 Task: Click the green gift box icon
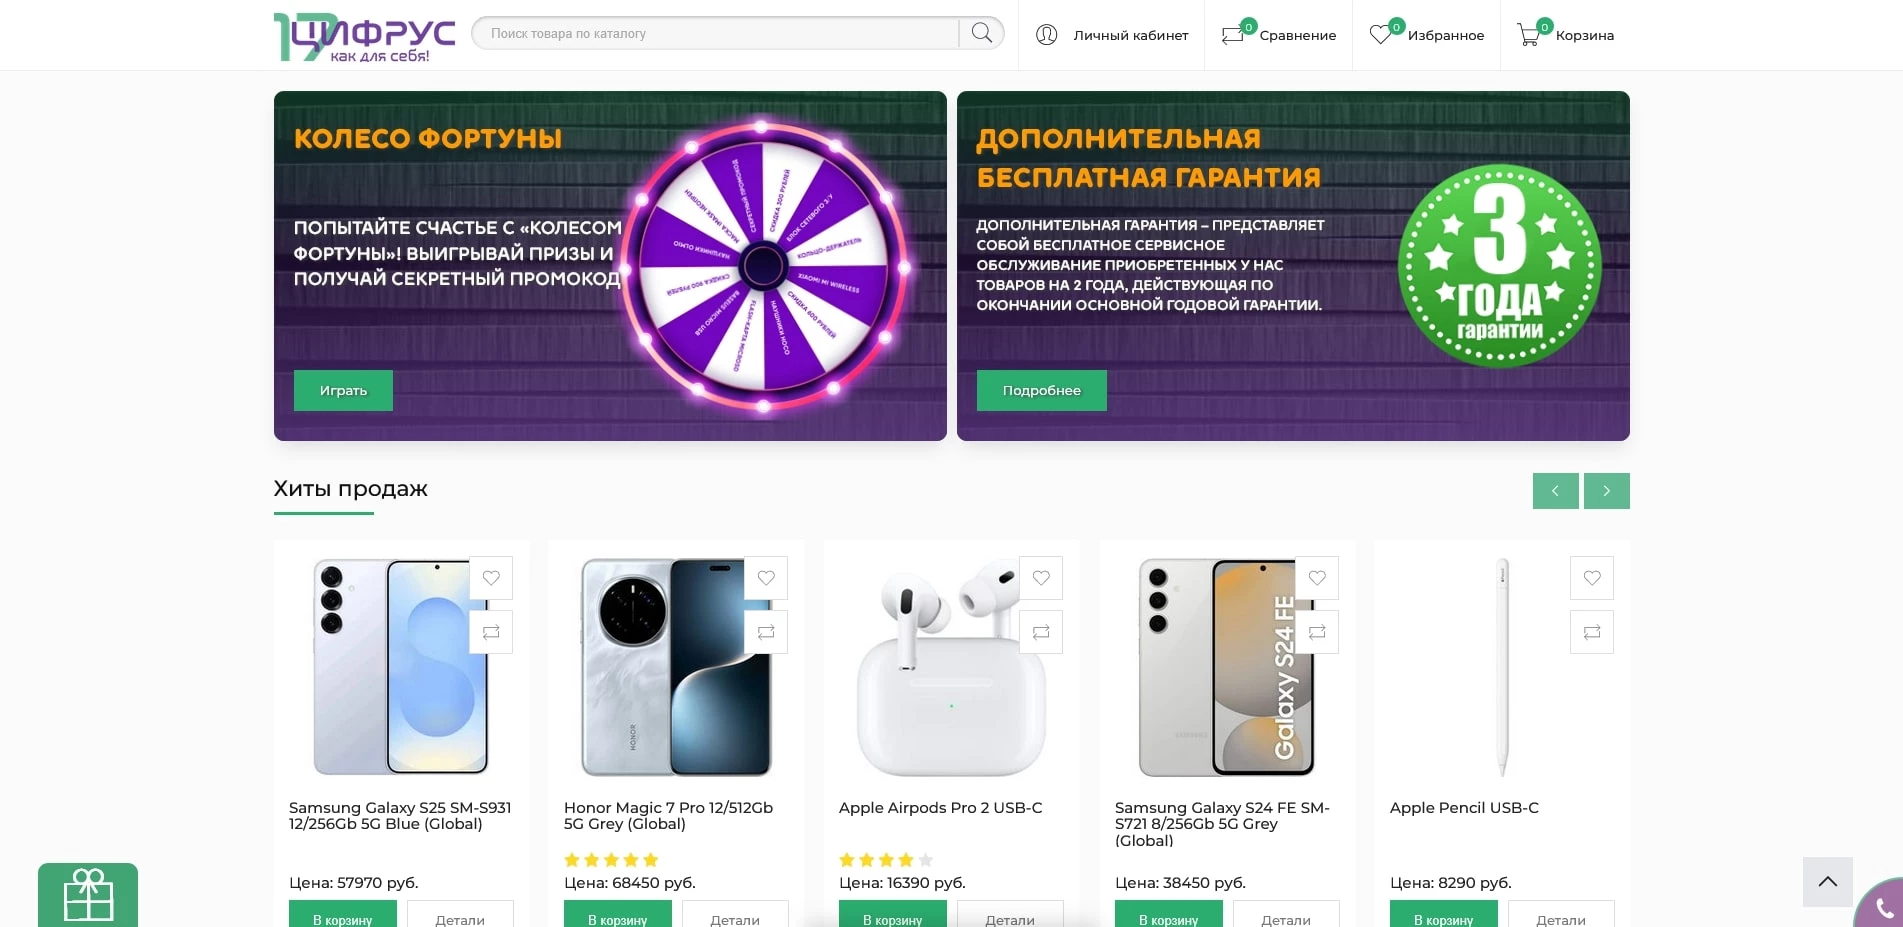[x=88, y=894]
